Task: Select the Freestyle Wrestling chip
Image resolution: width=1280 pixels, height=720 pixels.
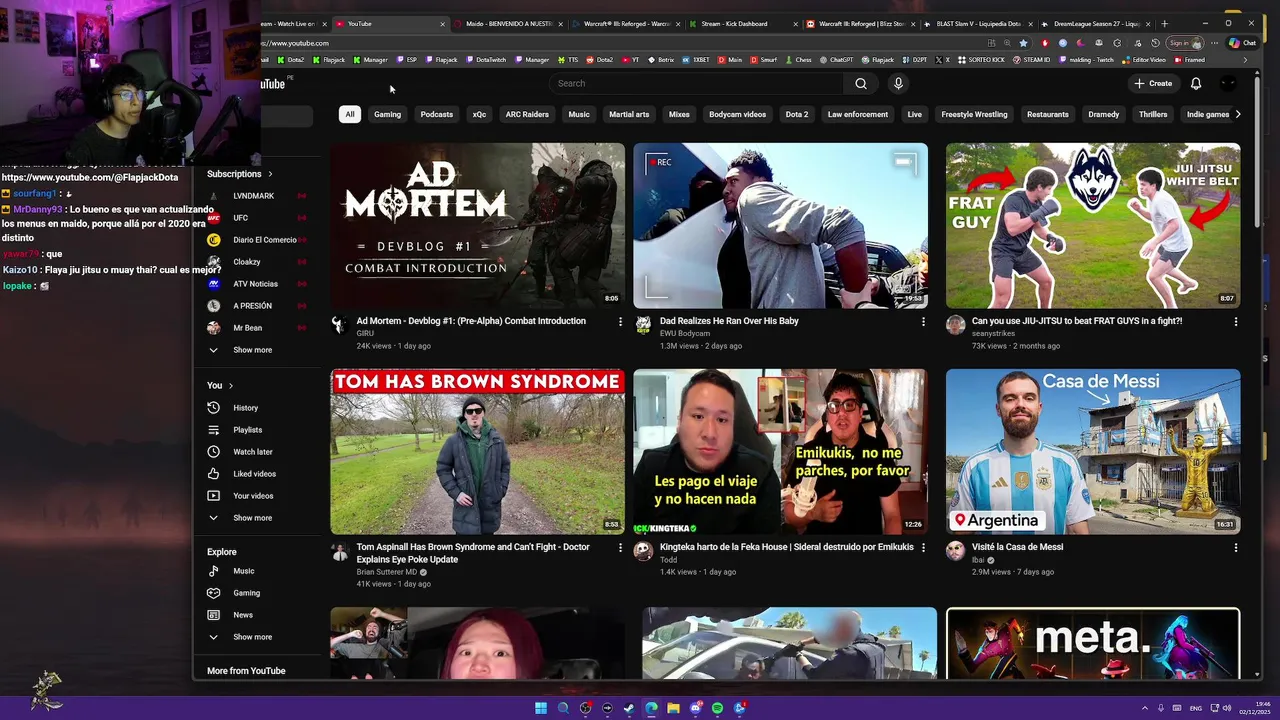Action: (x=974, y=114)
